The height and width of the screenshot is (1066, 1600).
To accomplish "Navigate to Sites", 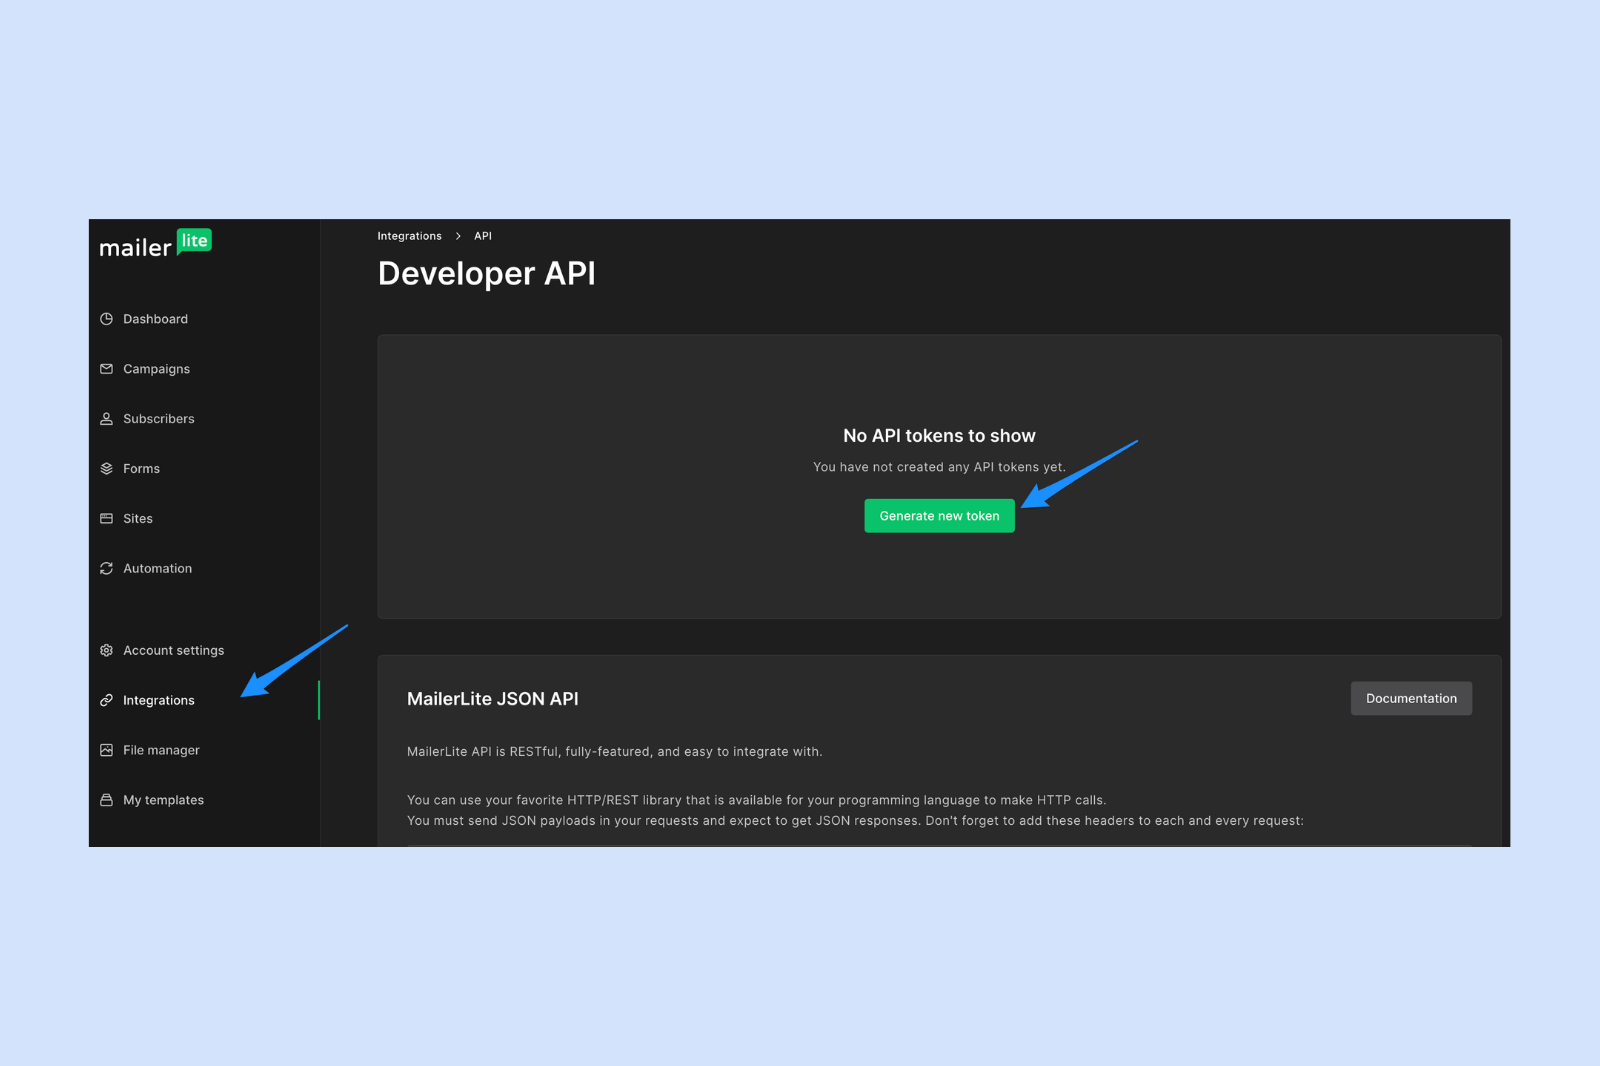I will [x=138, y=519].
